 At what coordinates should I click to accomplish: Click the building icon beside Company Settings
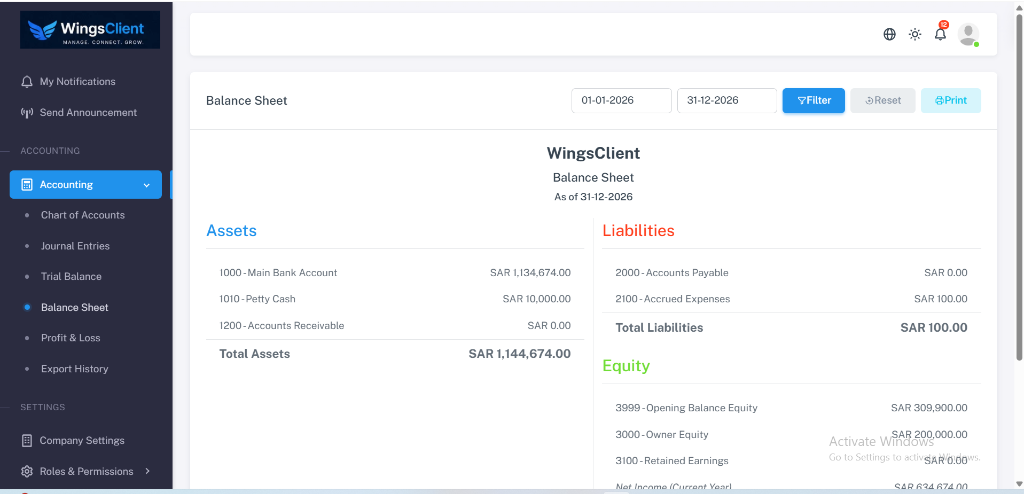point(27,440)
